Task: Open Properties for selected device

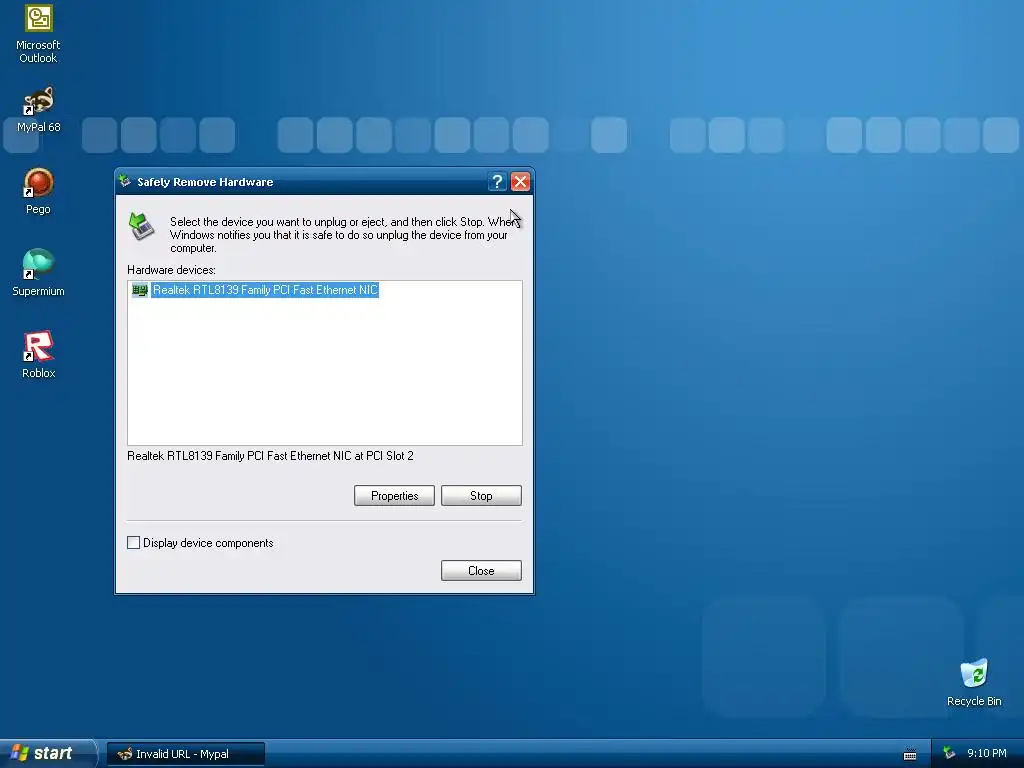Action: click(394, 496)
